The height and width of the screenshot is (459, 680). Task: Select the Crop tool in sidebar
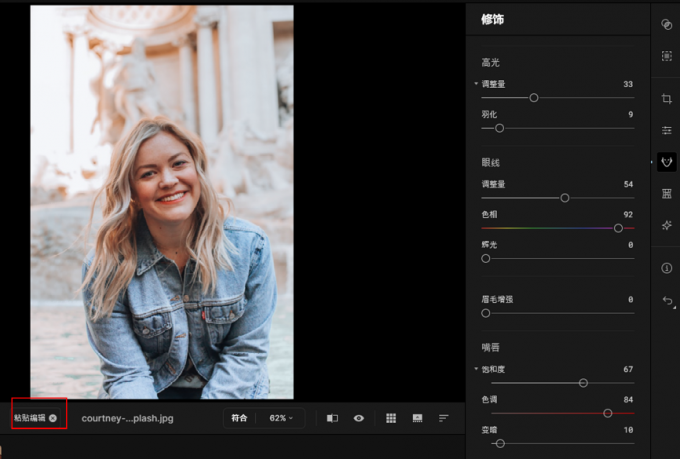666,99
